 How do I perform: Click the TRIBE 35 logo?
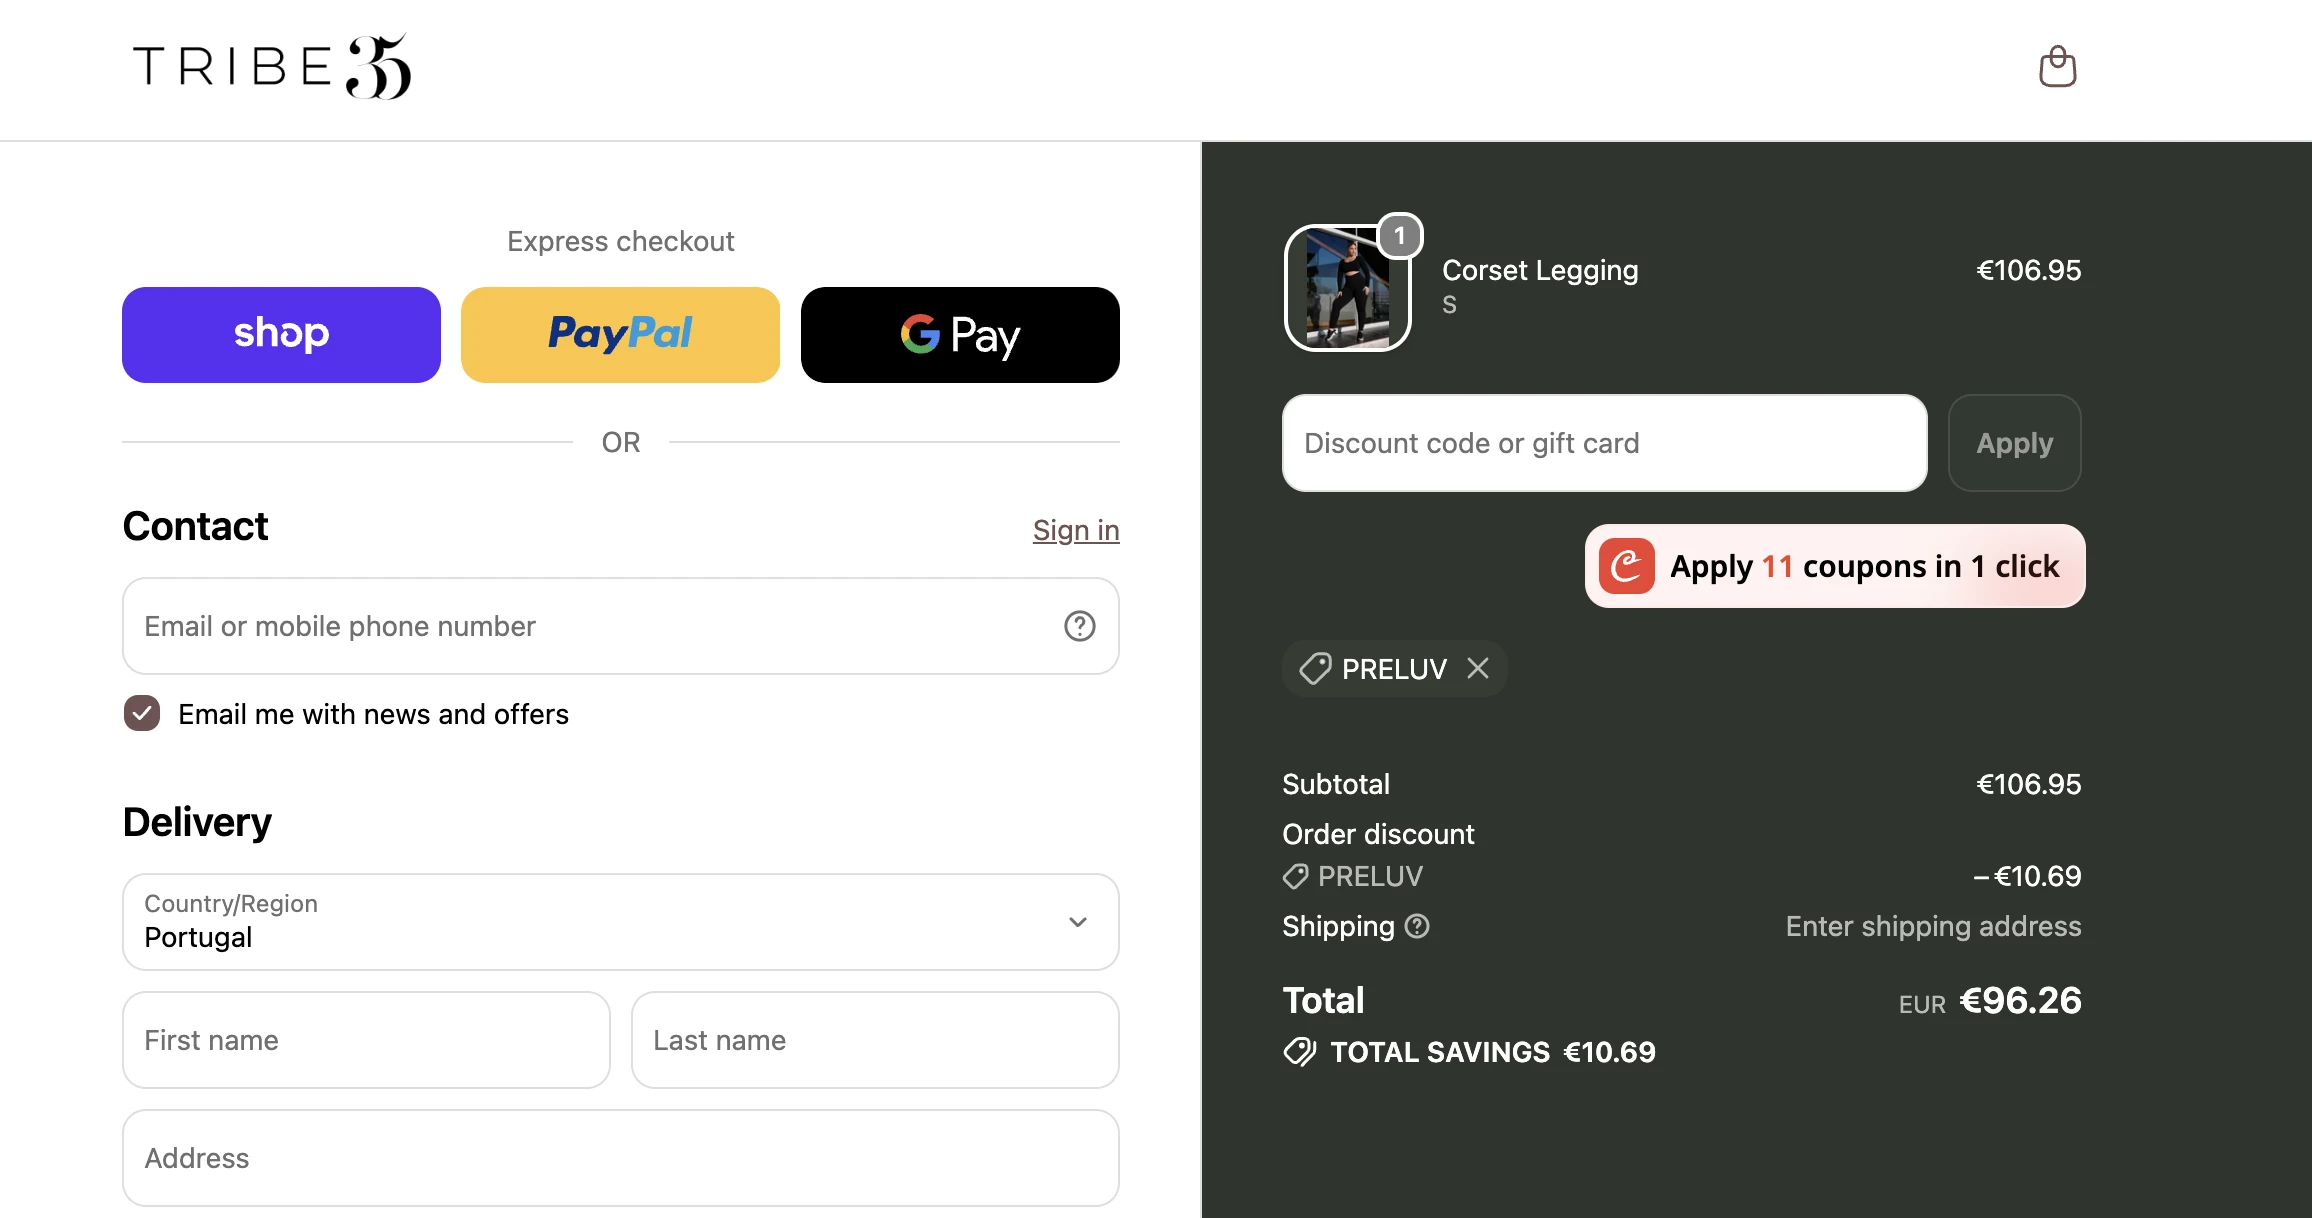click(x=272, y=68)
